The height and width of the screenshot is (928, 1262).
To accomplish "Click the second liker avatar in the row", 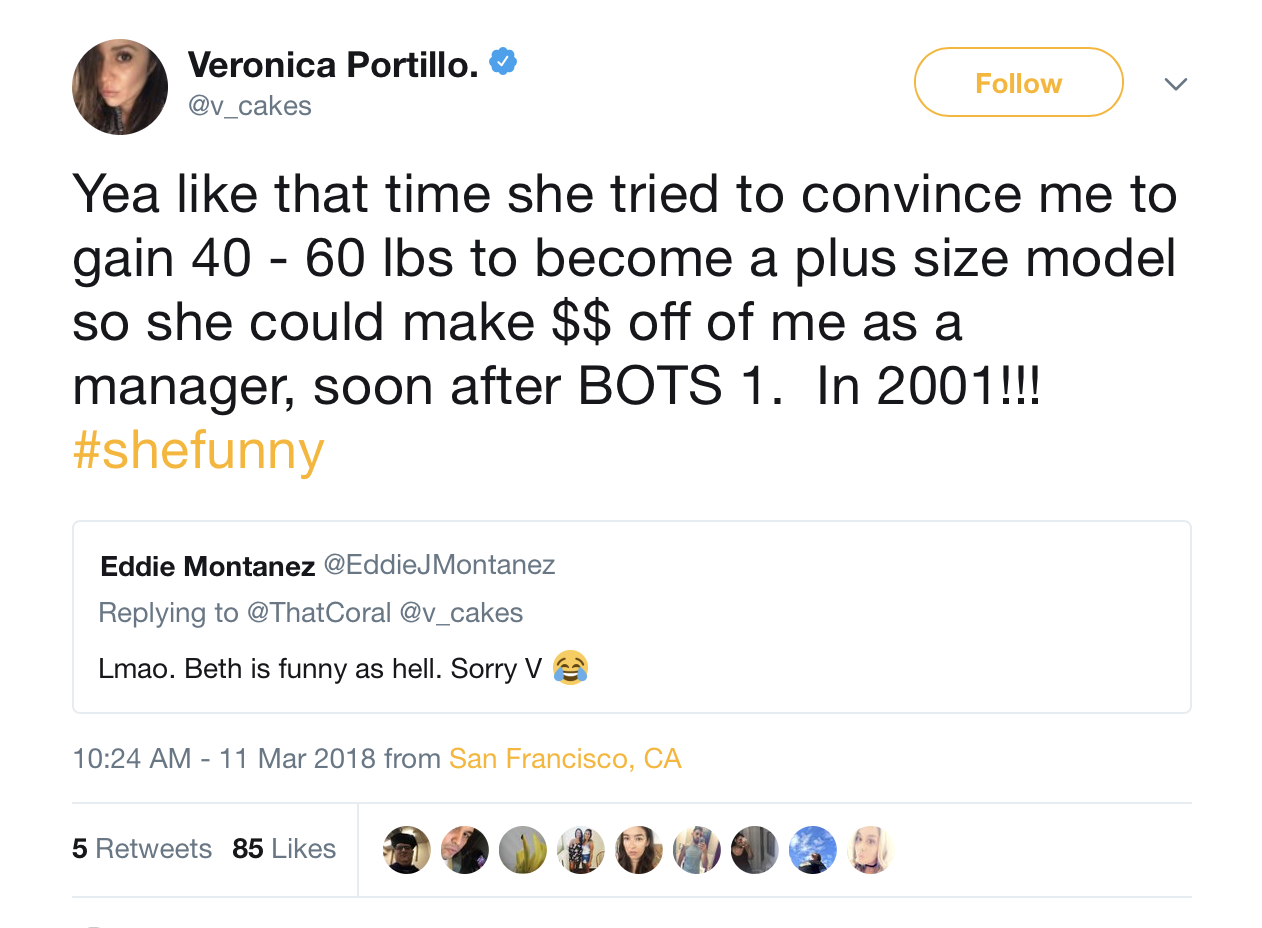I will click(465, 850).
